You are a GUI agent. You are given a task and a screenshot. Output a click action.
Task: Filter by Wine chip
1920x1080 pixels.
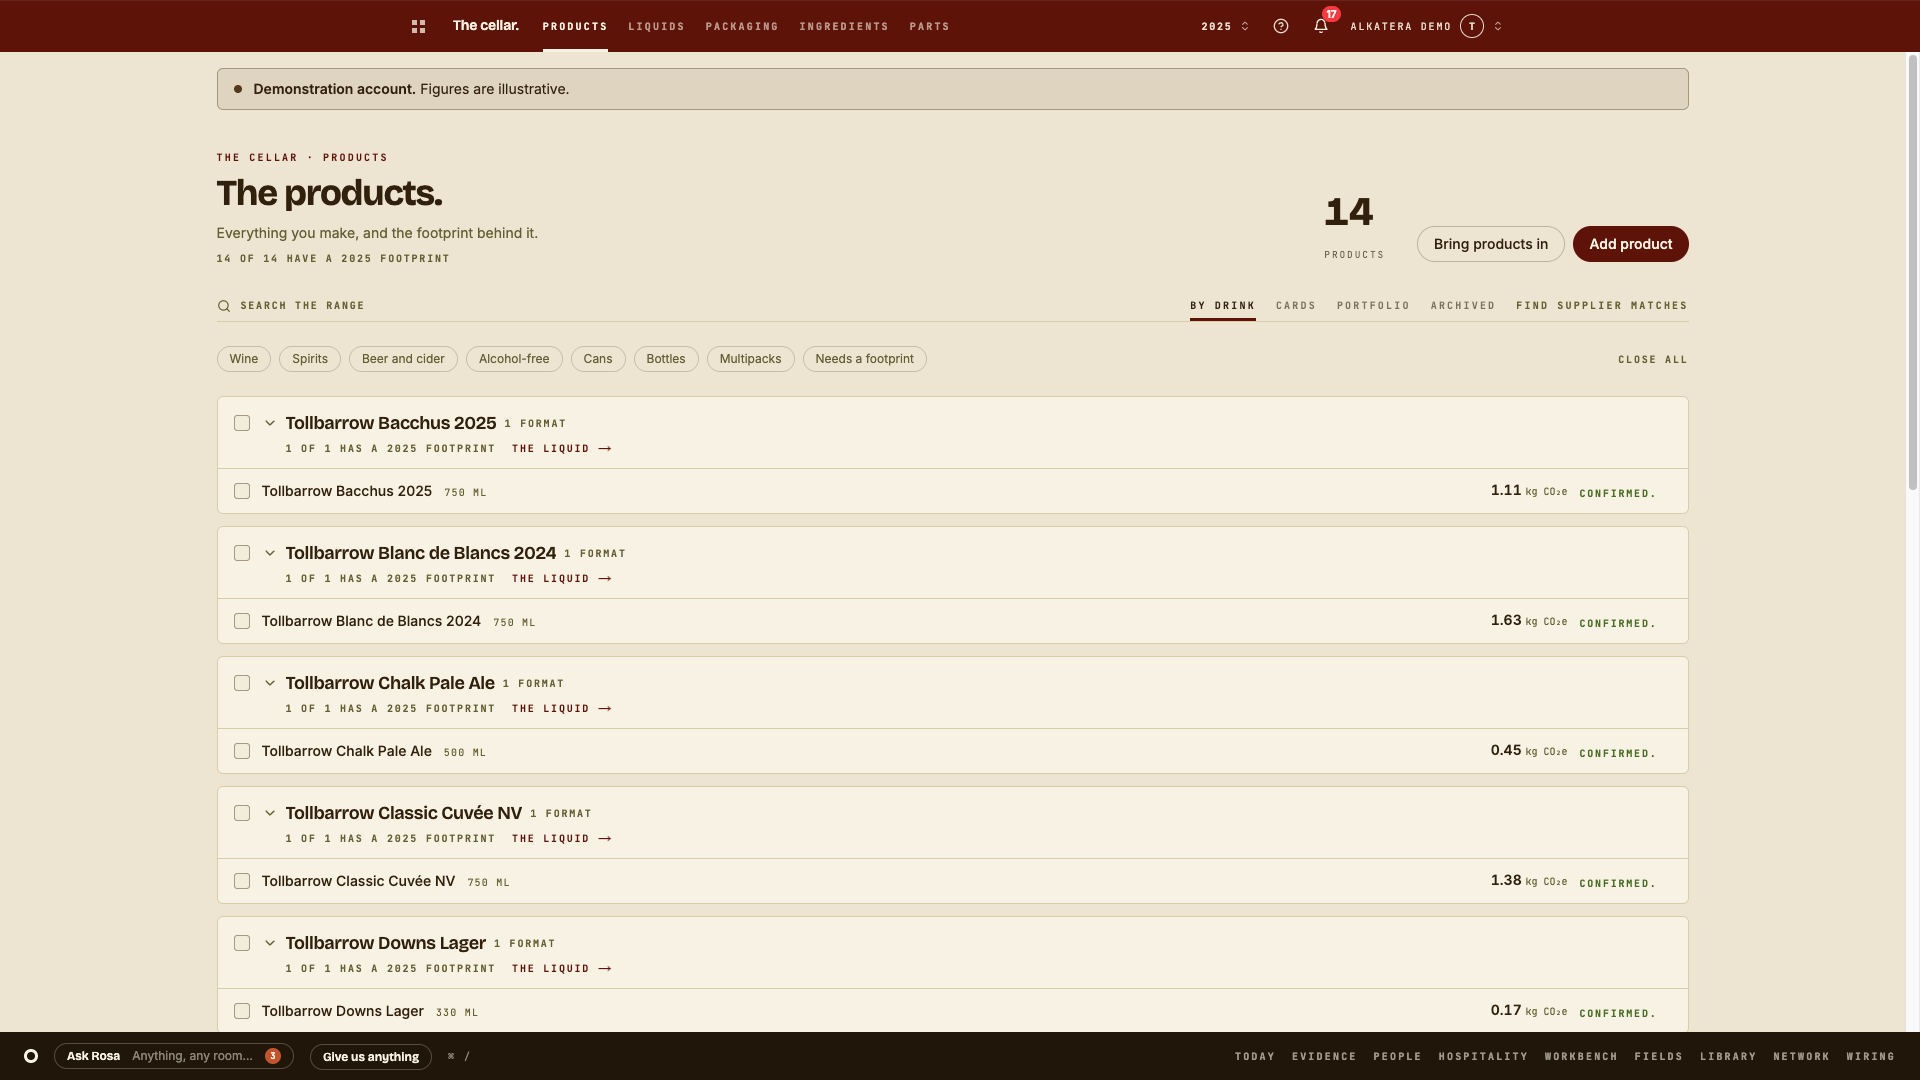coord(244,359)
